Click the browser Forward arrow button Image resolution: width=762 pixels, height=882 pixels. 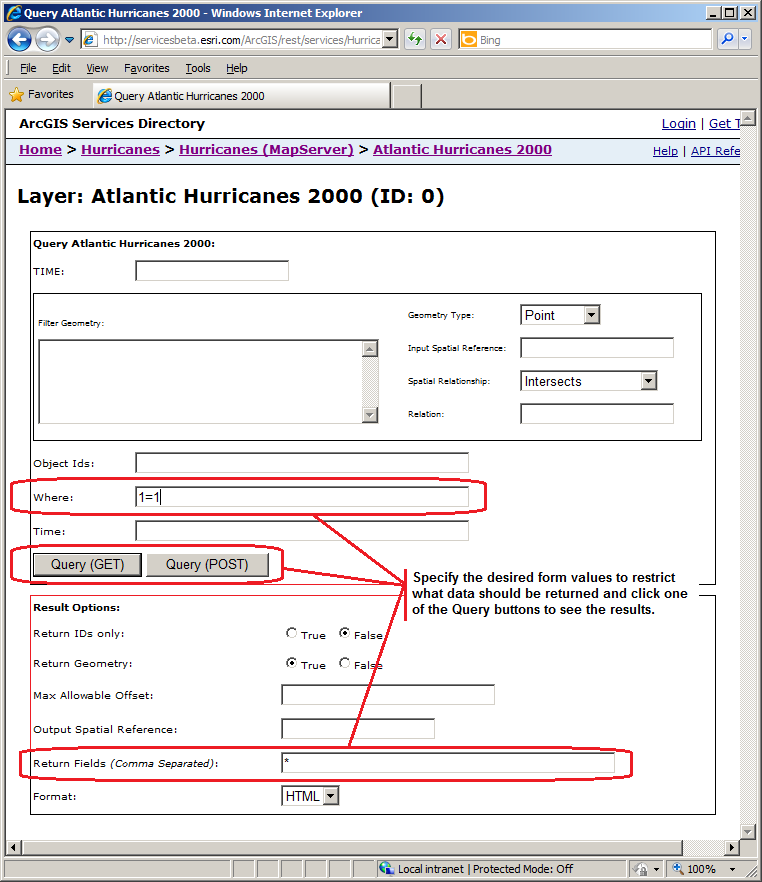(x=48, y=39)
